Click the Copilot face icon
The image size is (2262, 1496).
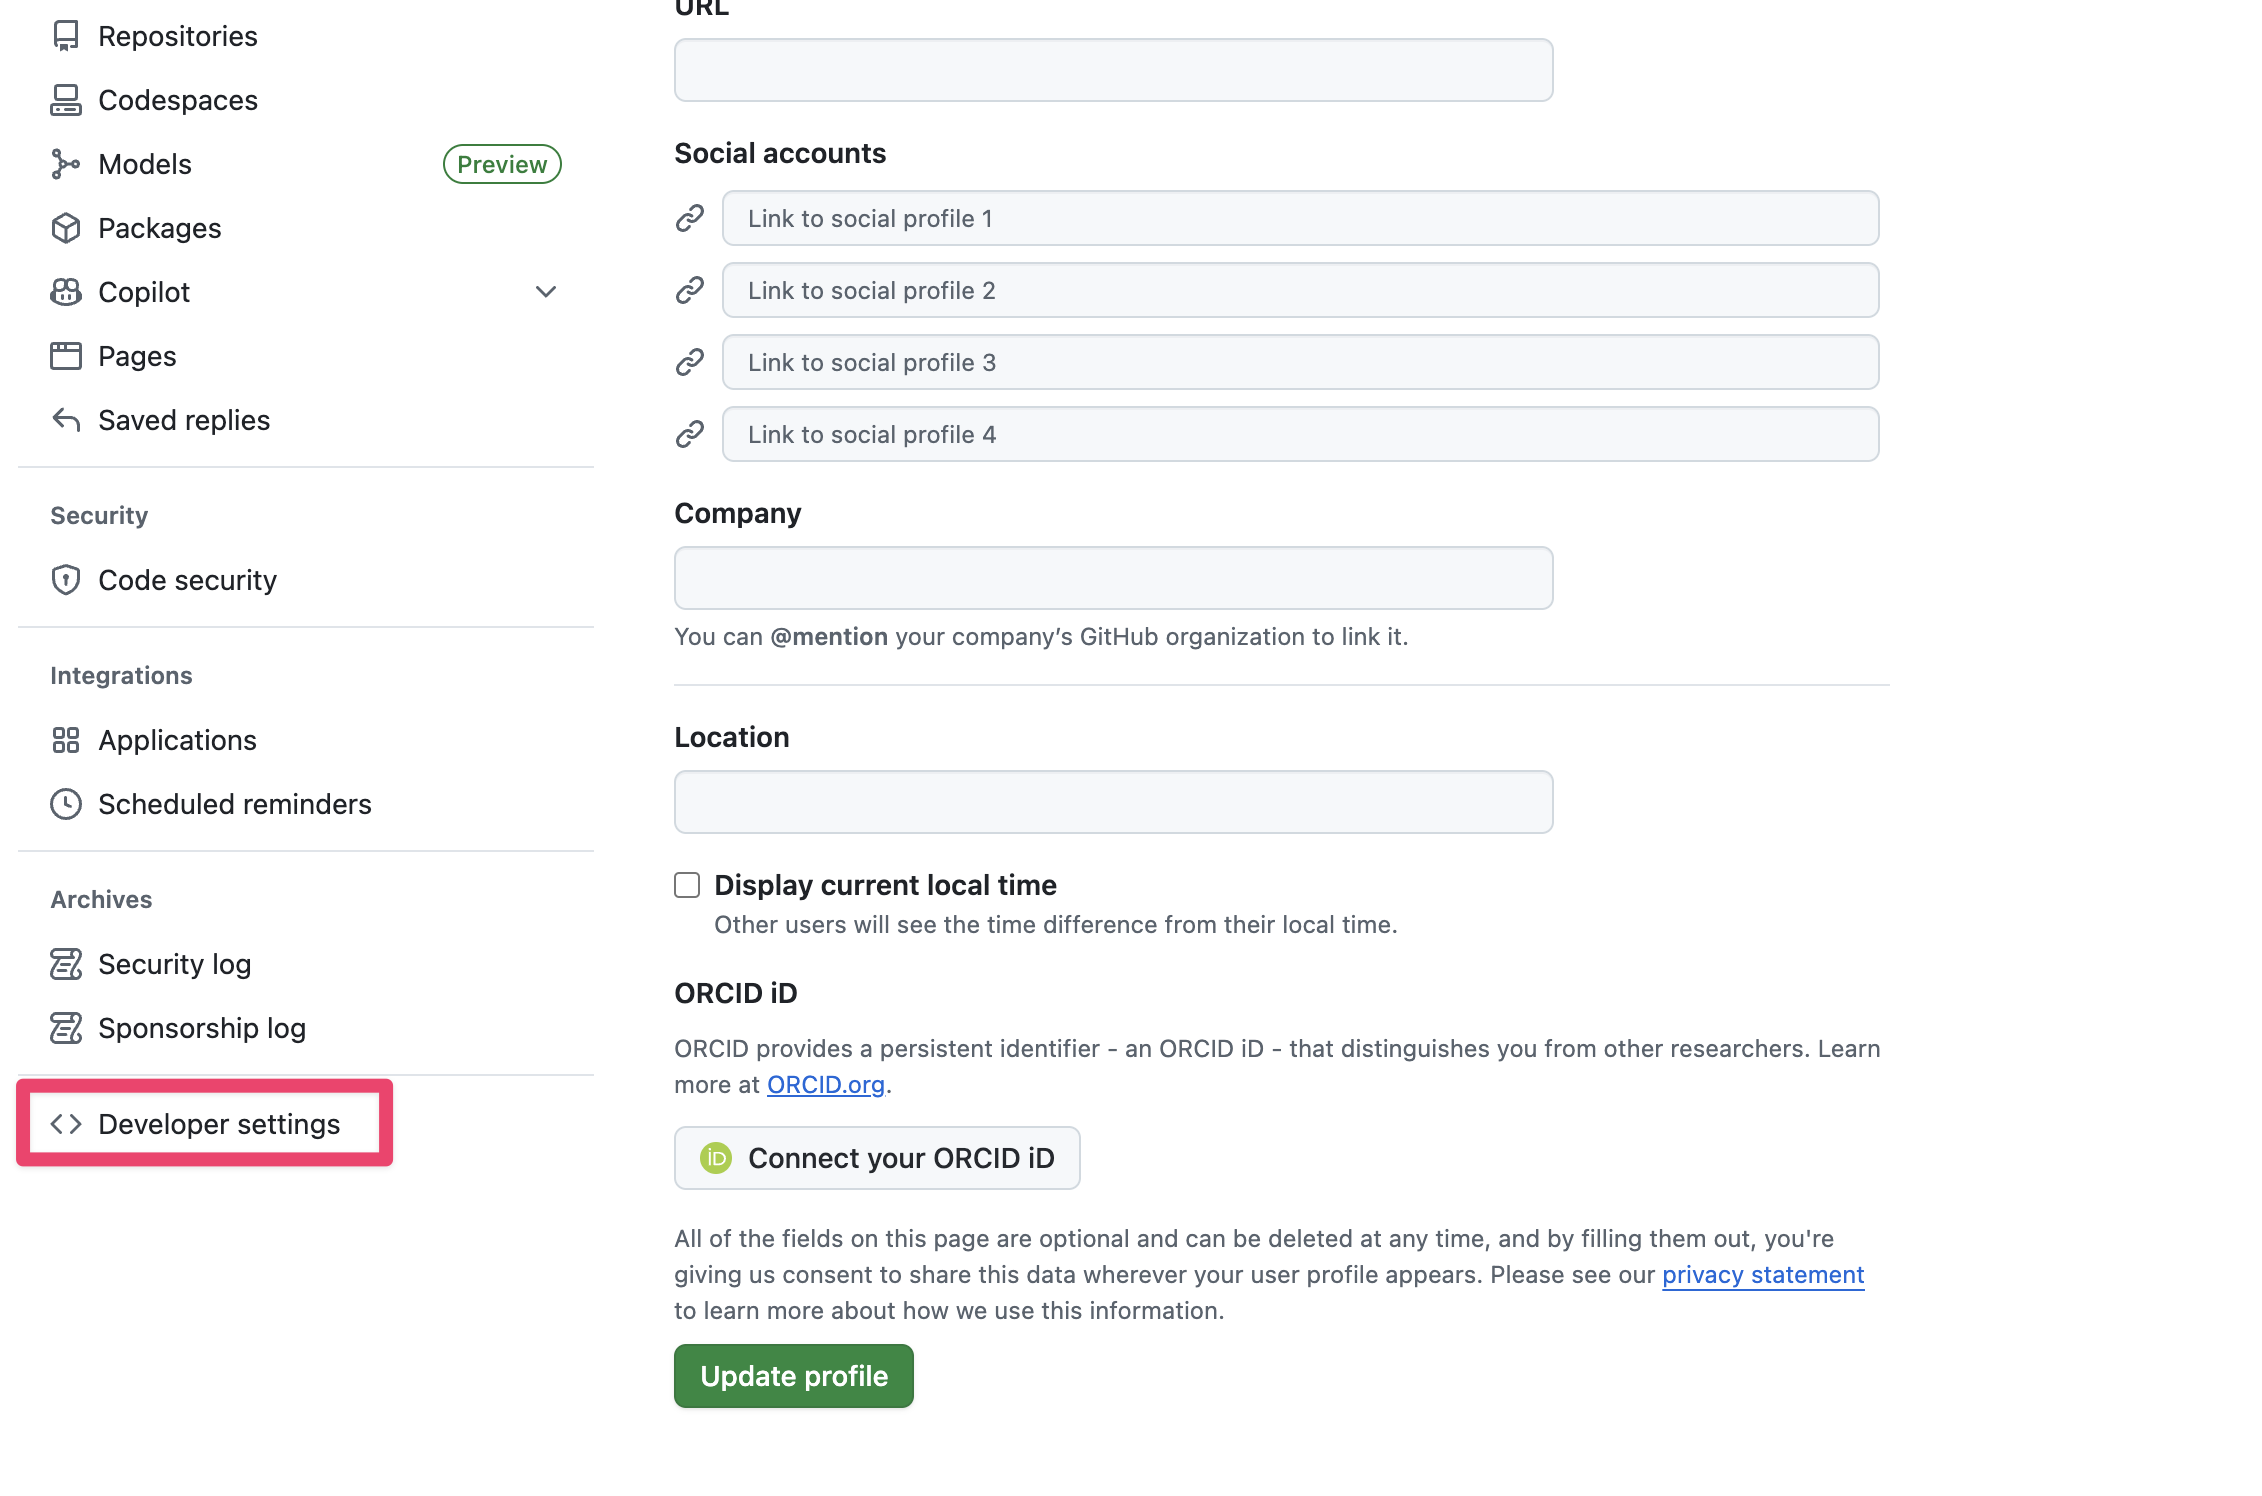[x=66, y=292]
